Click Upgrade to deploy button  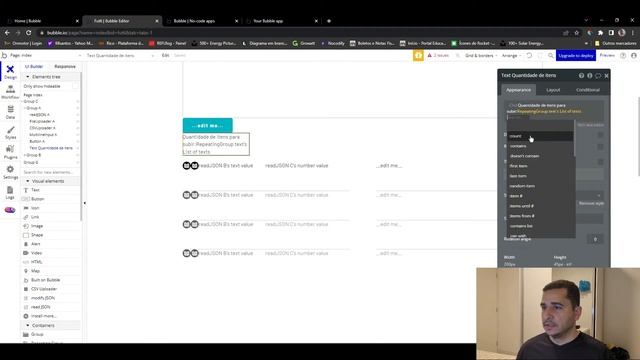(x=576, y=55)
